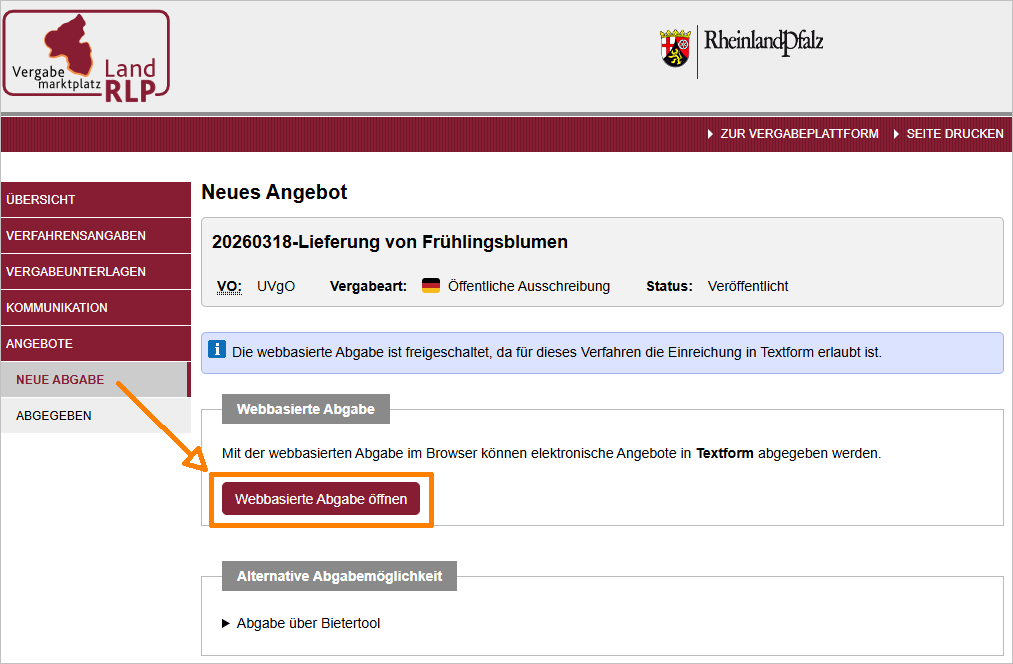Screen dimensions: 1013x664
Task: Follow the ZUR VERGABEPLATTFORM link
Action: coord(798,134)
